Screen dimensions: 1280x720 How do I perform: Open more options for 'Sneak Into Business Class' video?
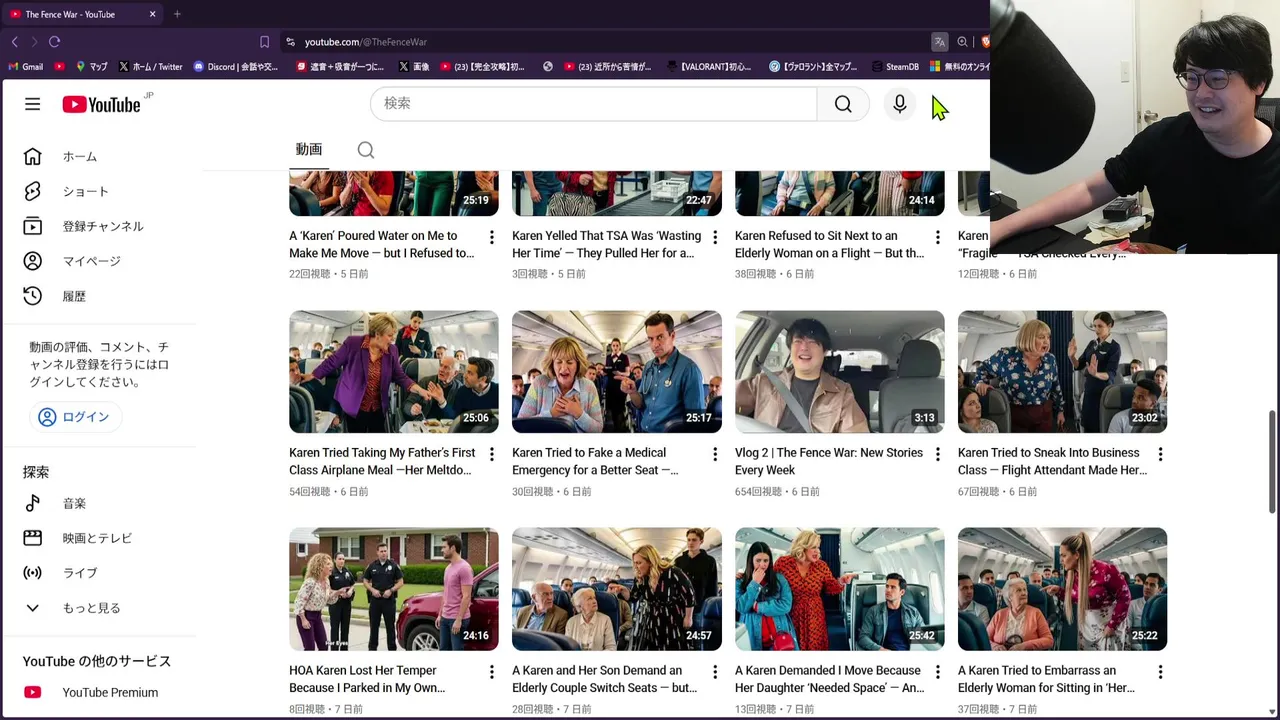pyautogui.click(x=1160, y=454)
